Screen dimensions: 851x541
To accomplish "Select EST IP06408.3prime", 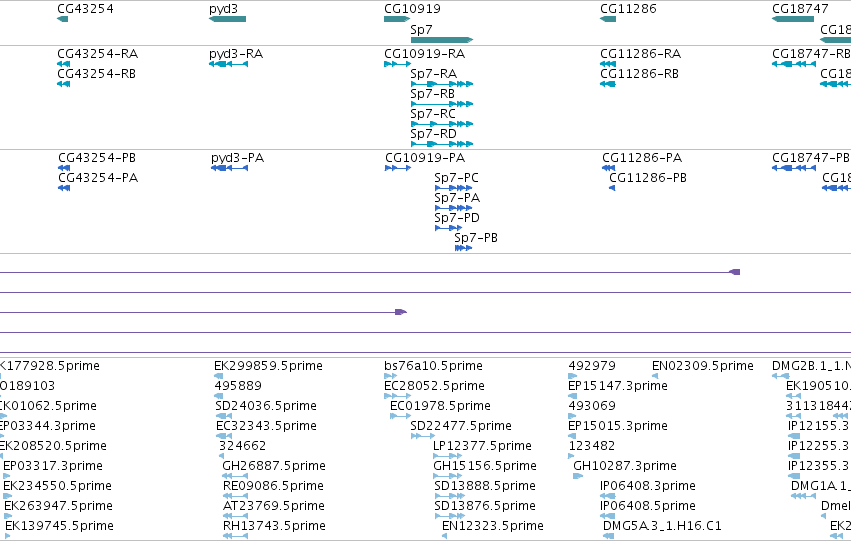I will [x=648, y=487].
